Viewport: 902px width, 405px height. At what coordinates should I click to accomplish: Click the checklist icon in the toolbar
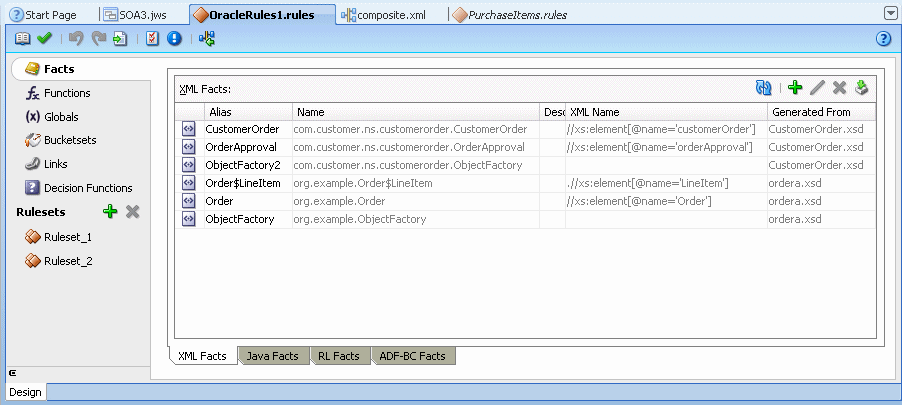152,39
